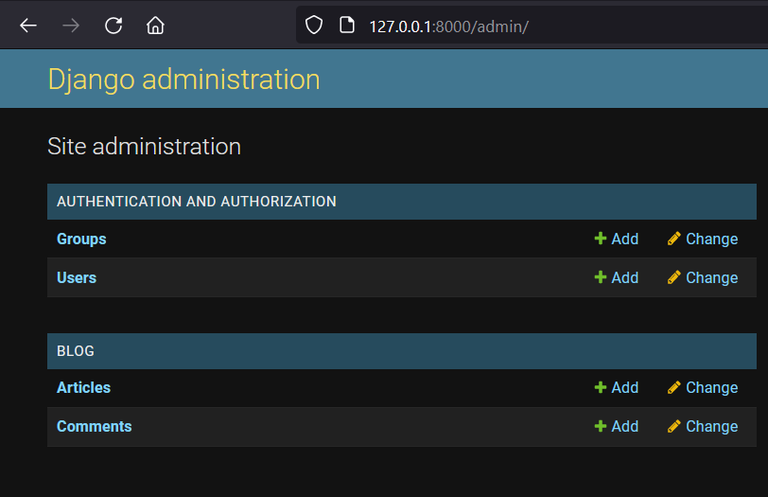Add a new comment
Image resolution: width=768 pixels, height=497 pixels.
pos(624,426)
